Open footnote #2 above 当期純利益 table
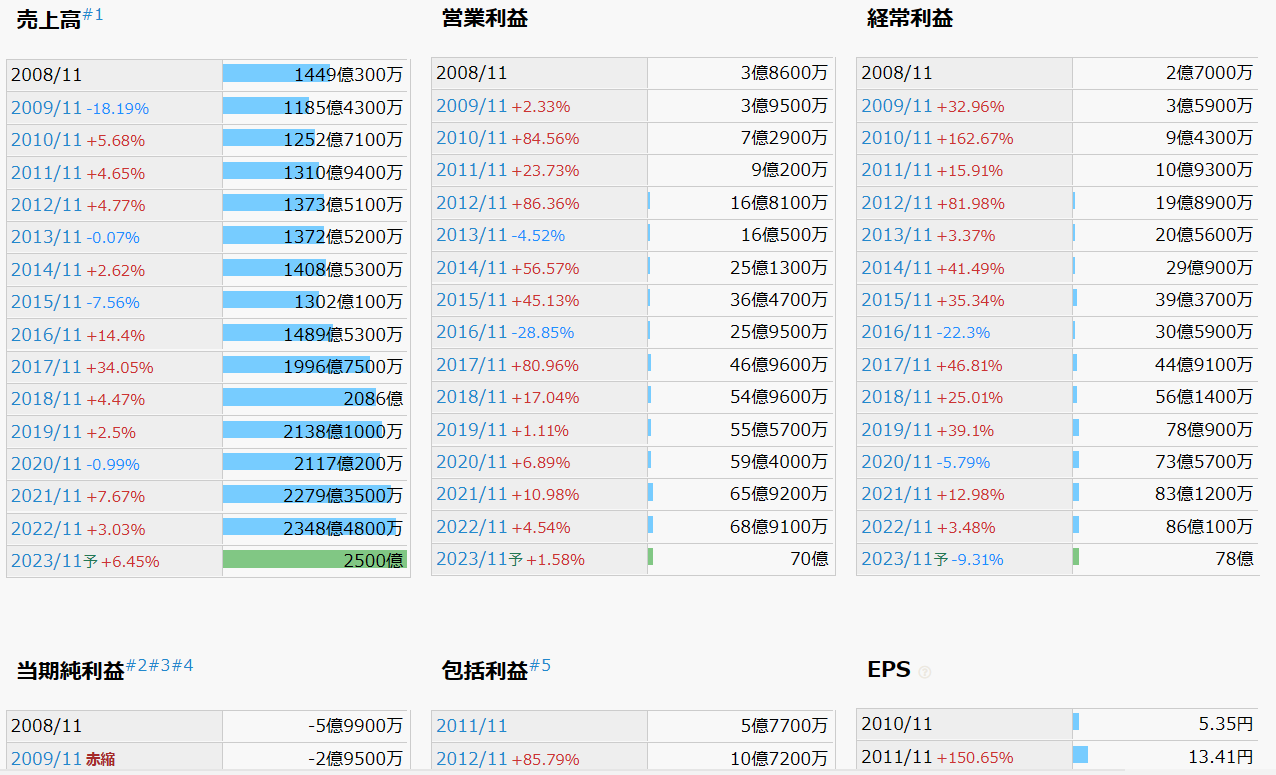This screenshot has height=775, width=1276. (x=134, y=665)
